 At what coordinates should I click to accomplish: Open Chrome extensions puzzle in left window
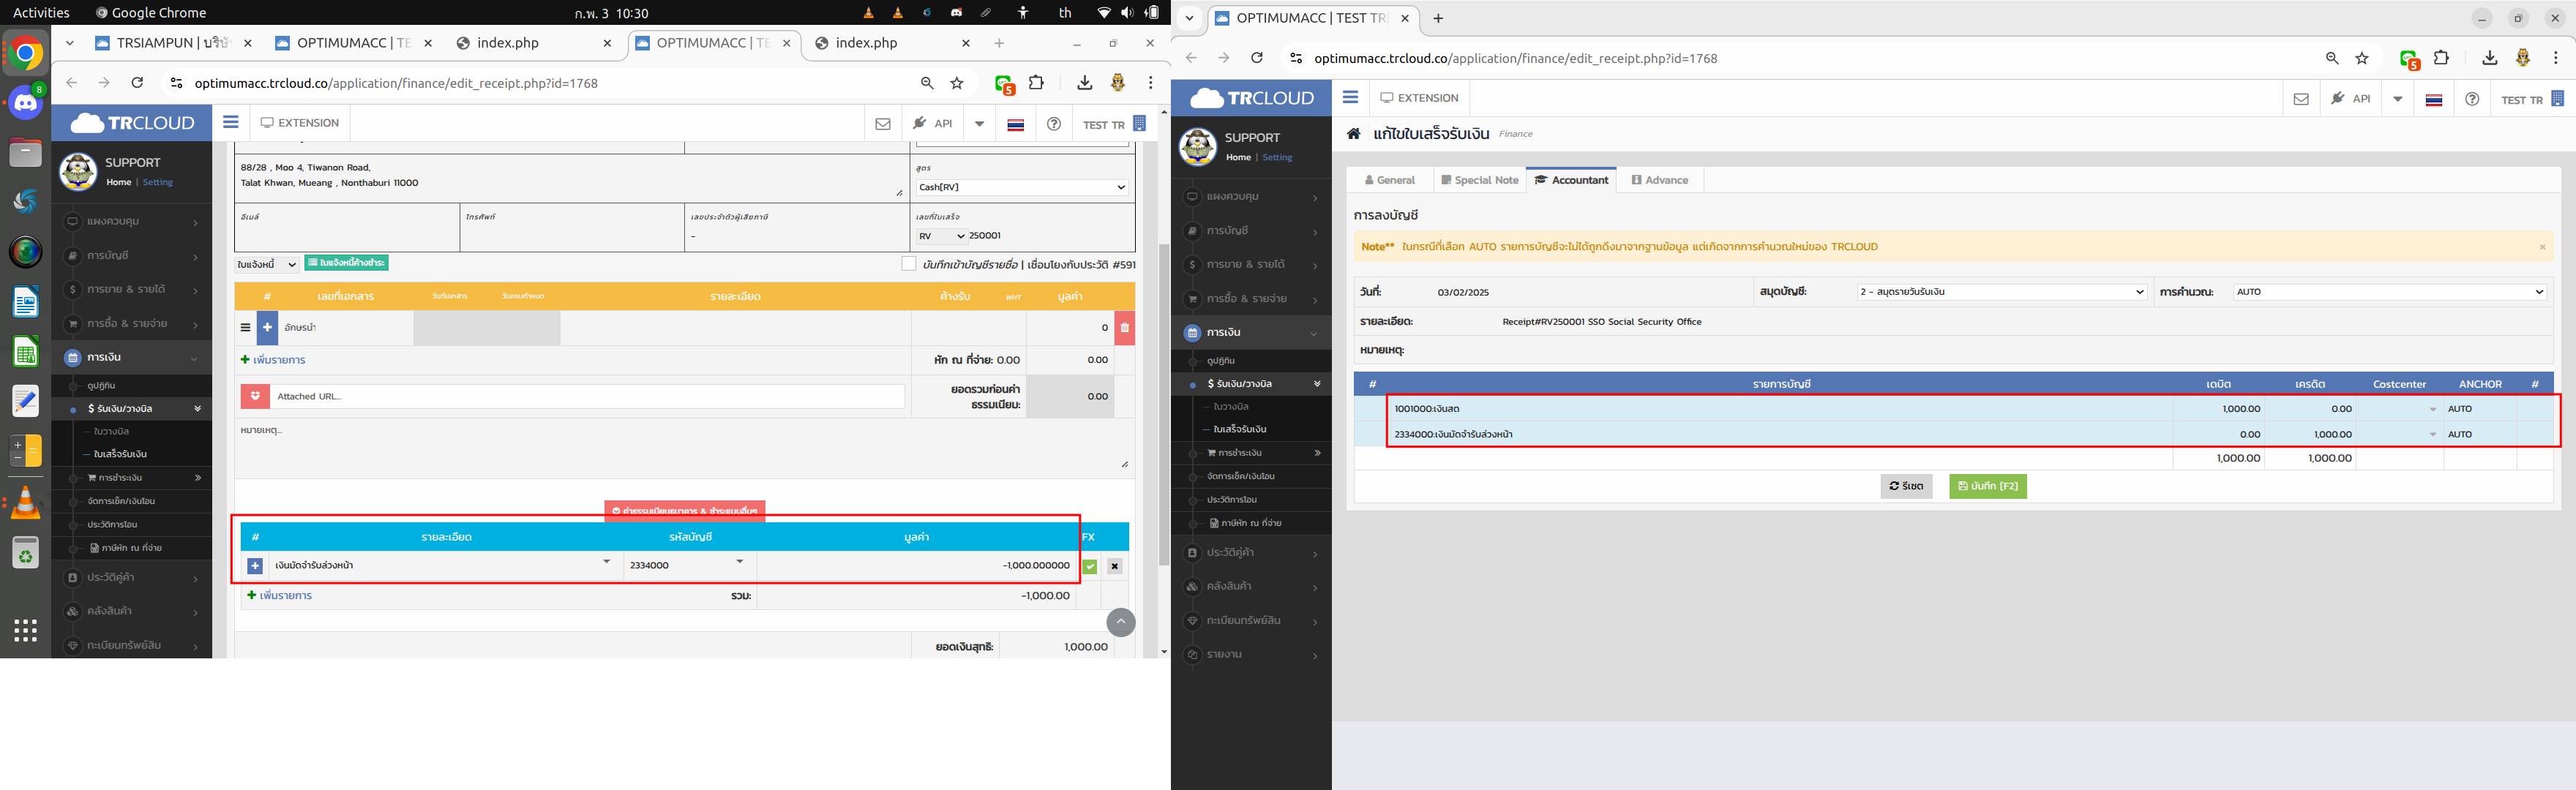pyautogui.click(x=1037, y=83)
